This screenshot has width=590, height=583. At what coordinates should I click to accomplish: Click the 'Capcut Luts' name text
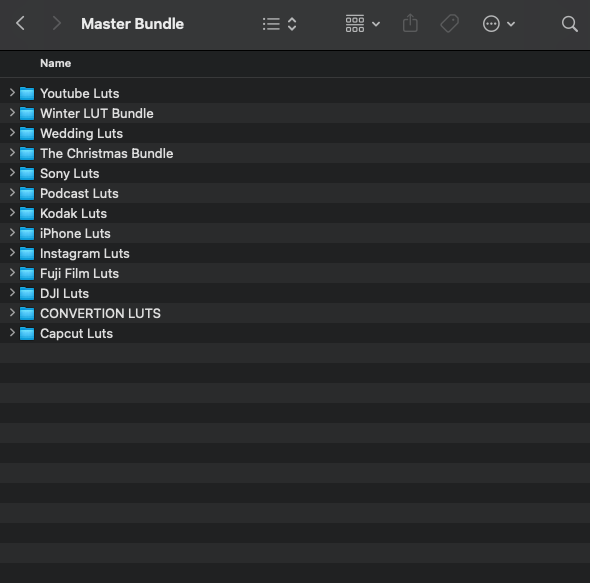(x=76, y=333)
